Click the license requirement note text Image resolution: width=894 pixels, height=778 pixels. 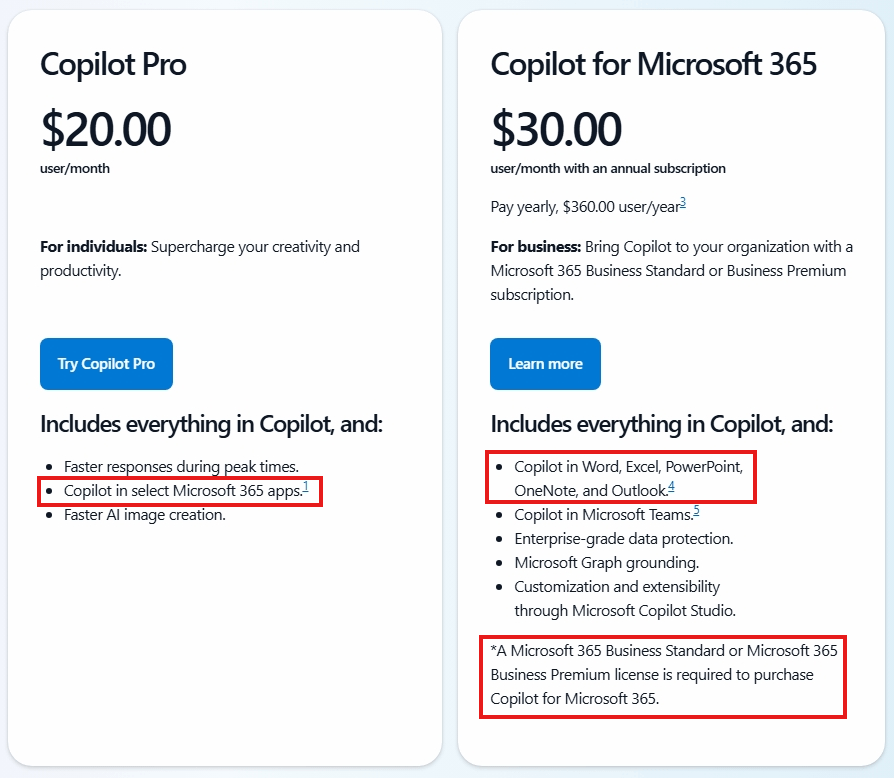click(x=664, y=675)
